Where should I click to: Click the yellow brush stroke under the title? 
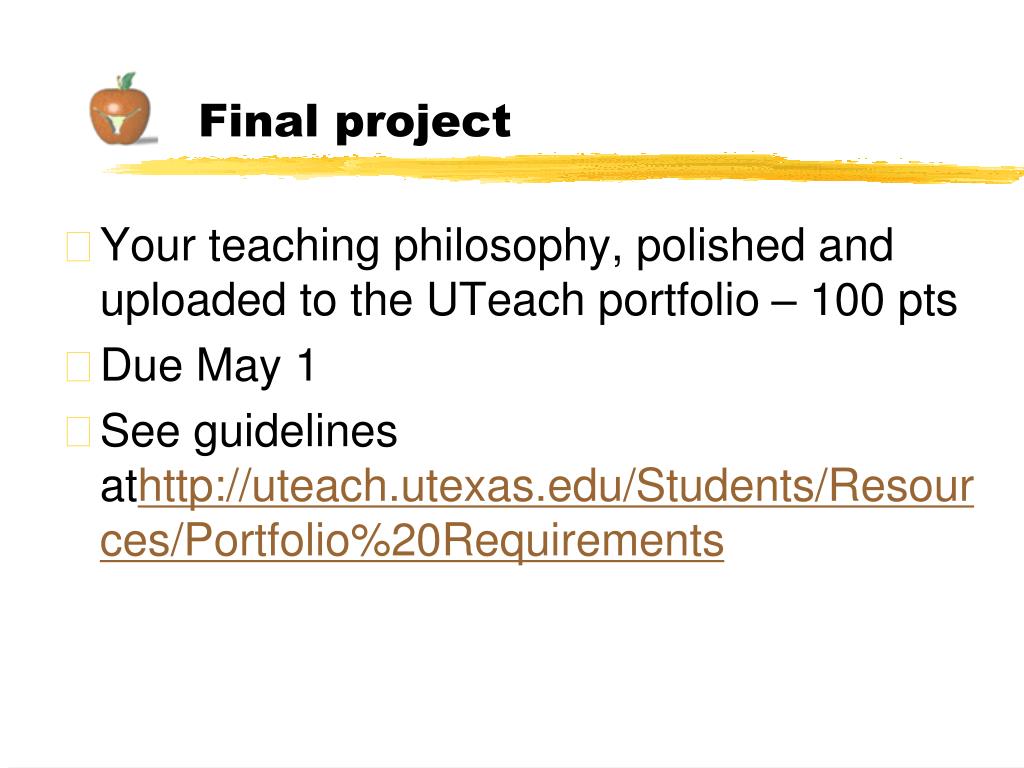click(563, 167)
